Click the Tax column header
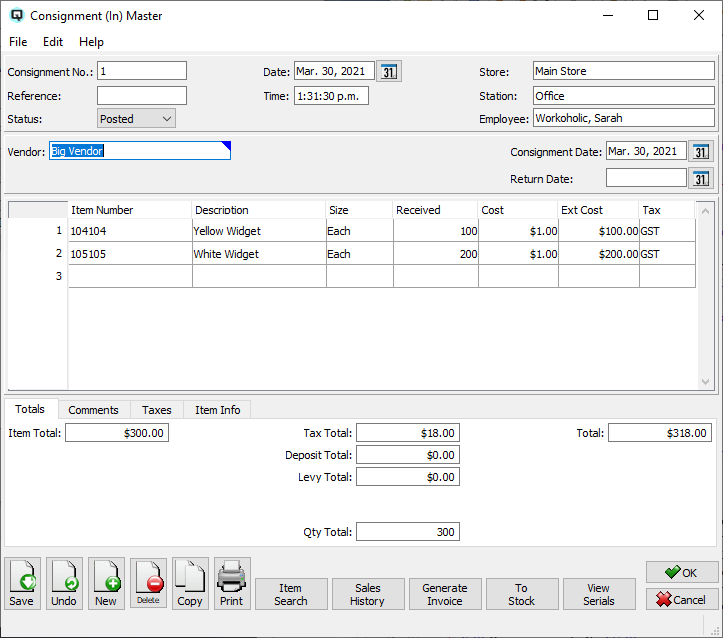723x638 pixels. (667, 210)
